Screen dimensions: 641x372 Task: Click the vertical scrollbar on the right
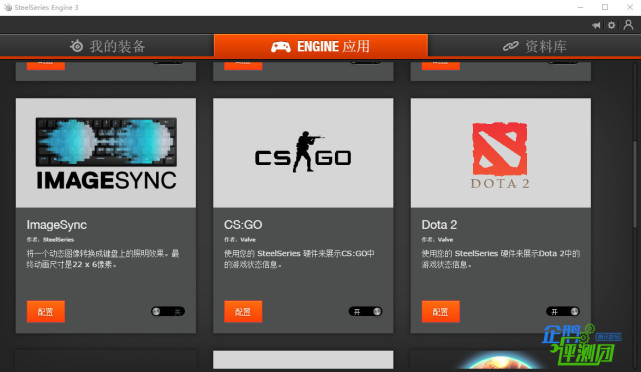tap(635, 184)
